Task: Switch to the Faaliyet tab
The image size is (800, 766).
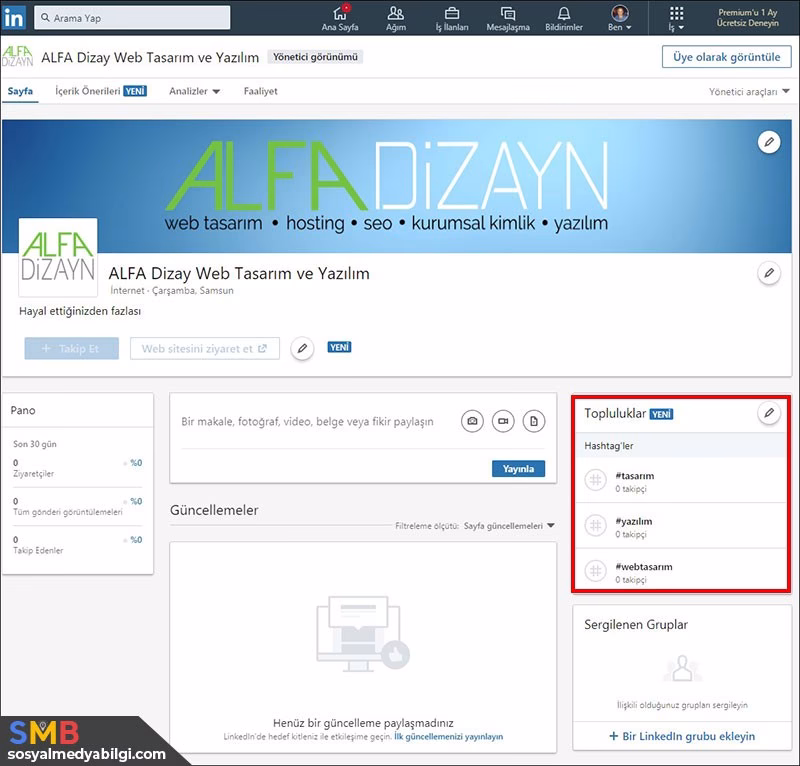Action: (x=260, y=91)
